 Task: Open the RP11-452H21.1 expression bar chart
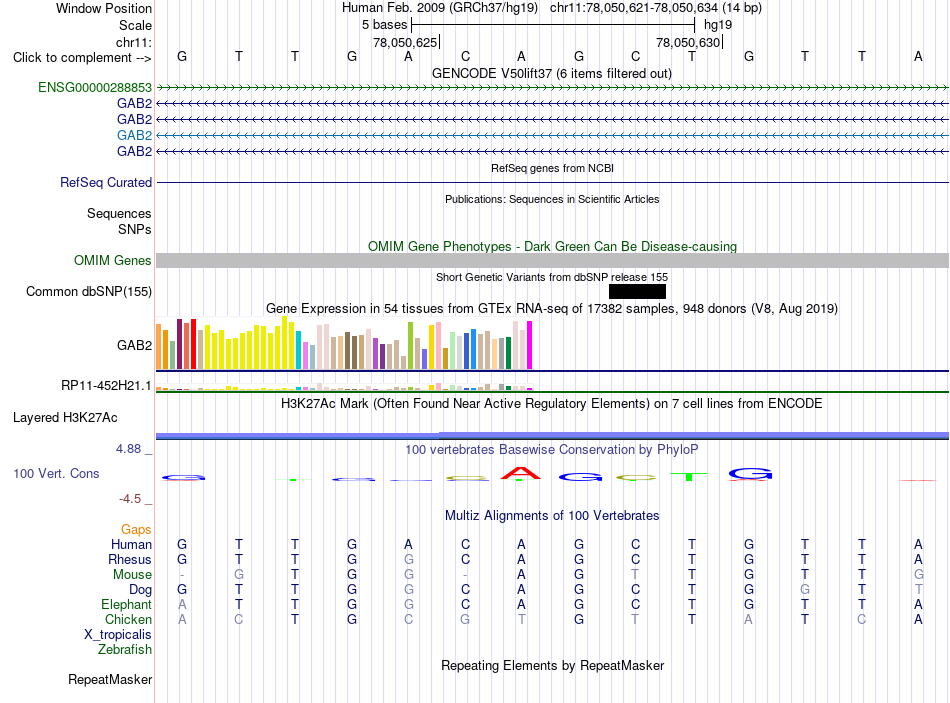(x=344, y=387)
